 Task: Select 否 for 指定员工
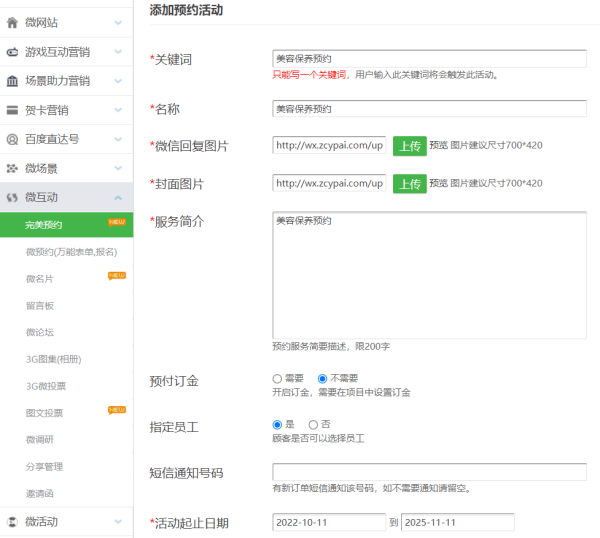[313, 425]
